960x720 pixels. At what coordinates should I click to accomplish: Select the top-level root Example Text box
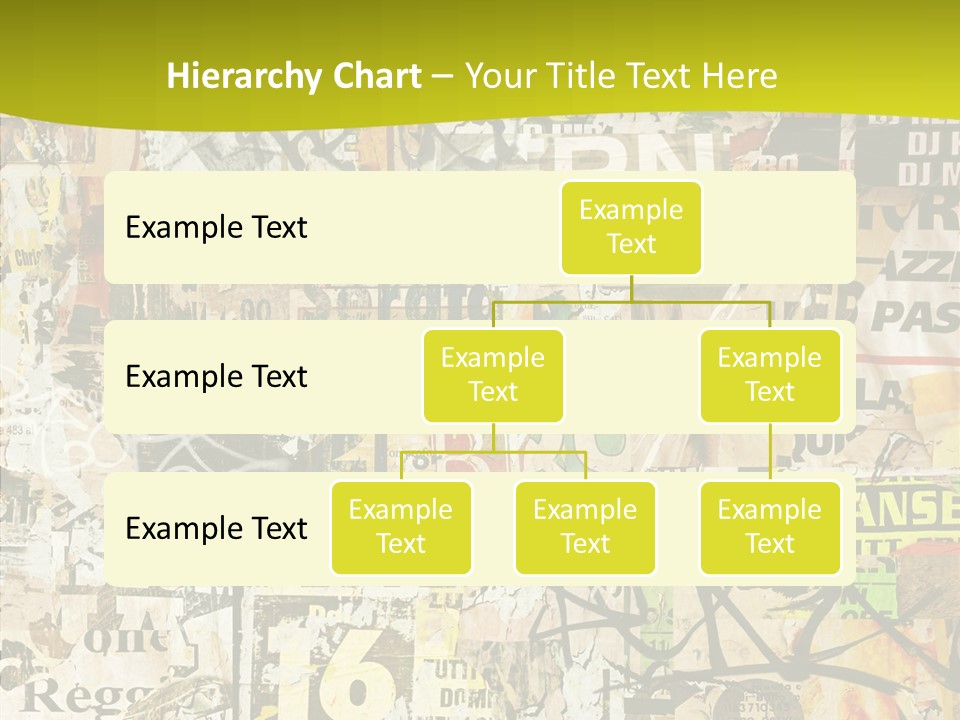[x=631, y=227]
